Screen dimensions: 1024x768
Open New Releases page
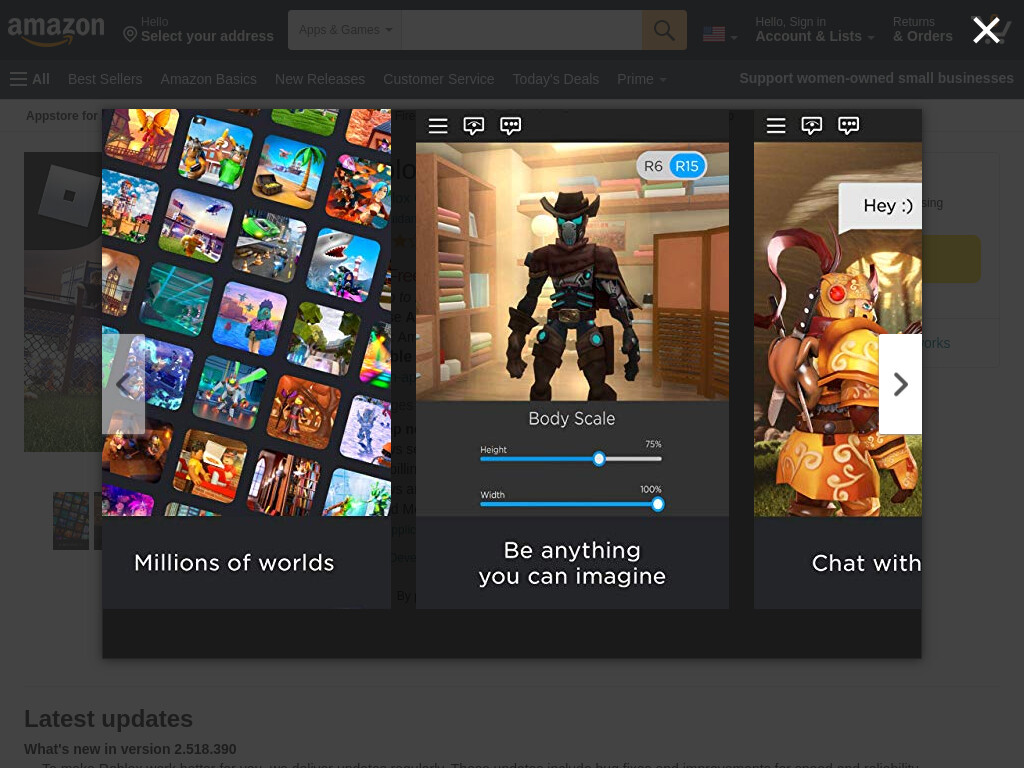pyautogui.click(x=320, y=79)
